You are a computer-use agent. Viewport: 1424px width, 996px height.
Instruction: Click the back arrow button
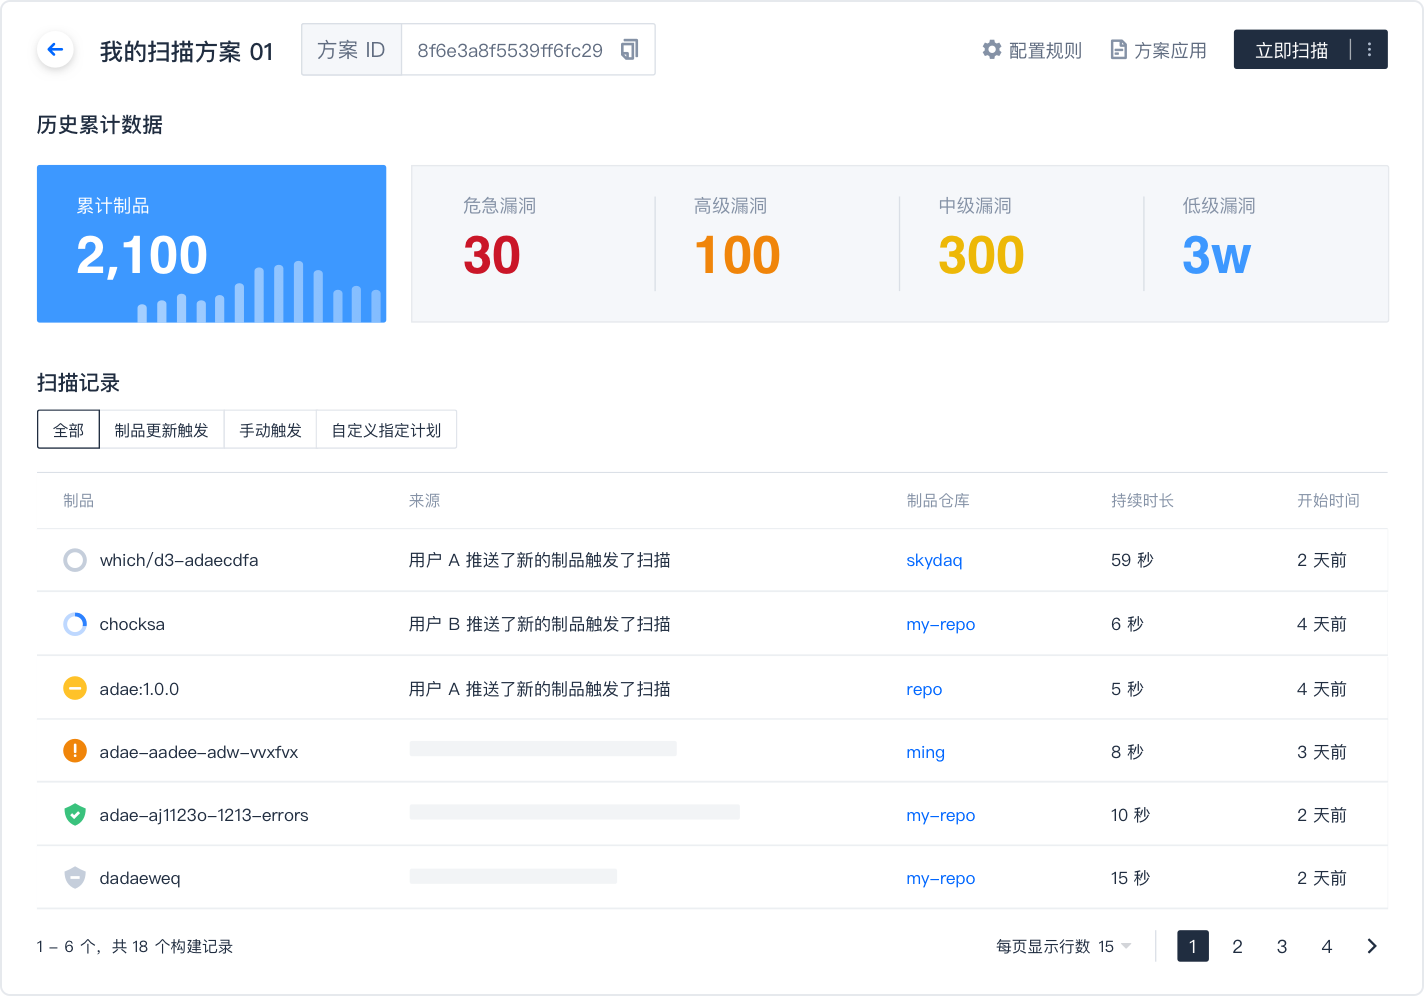pos(55,49)
